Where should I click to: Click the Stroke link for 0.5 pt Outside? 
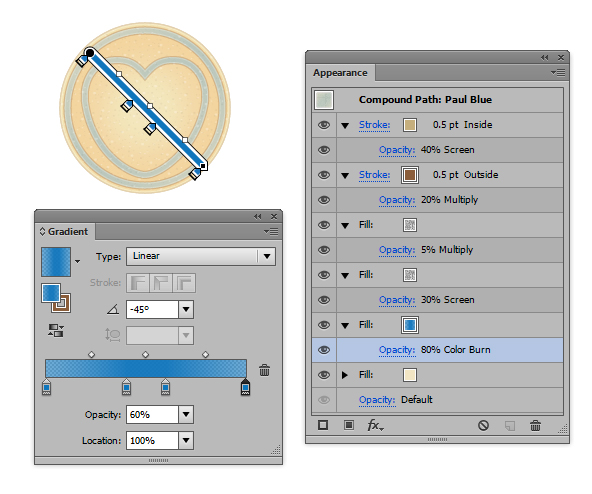(374, 175)
